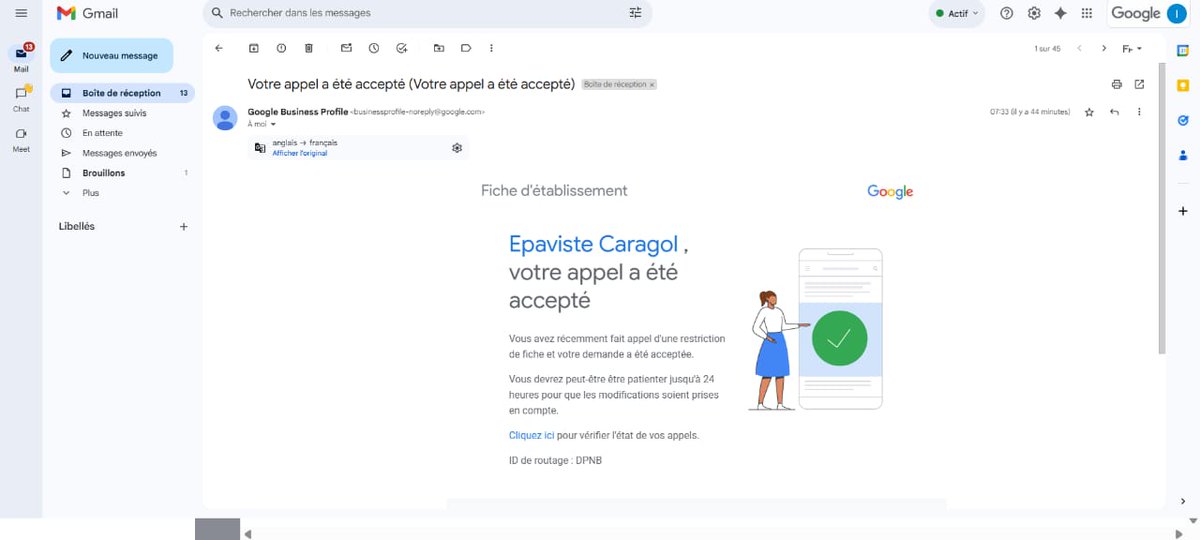Create a new label with plus icon beside Libellés

pyautogui.click(x=183, y=227)
